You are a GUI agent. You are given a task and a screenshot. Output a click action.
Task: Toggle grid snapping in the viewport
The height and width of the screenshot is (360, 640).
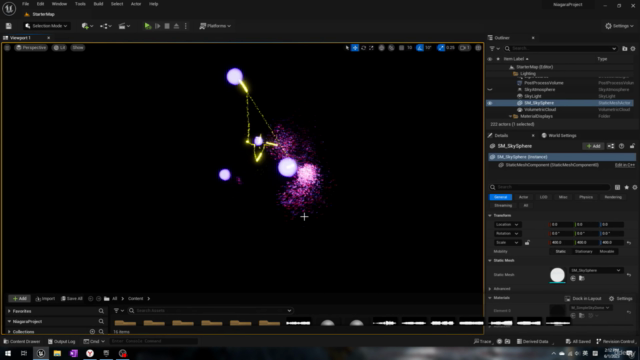tap(401, 48)
